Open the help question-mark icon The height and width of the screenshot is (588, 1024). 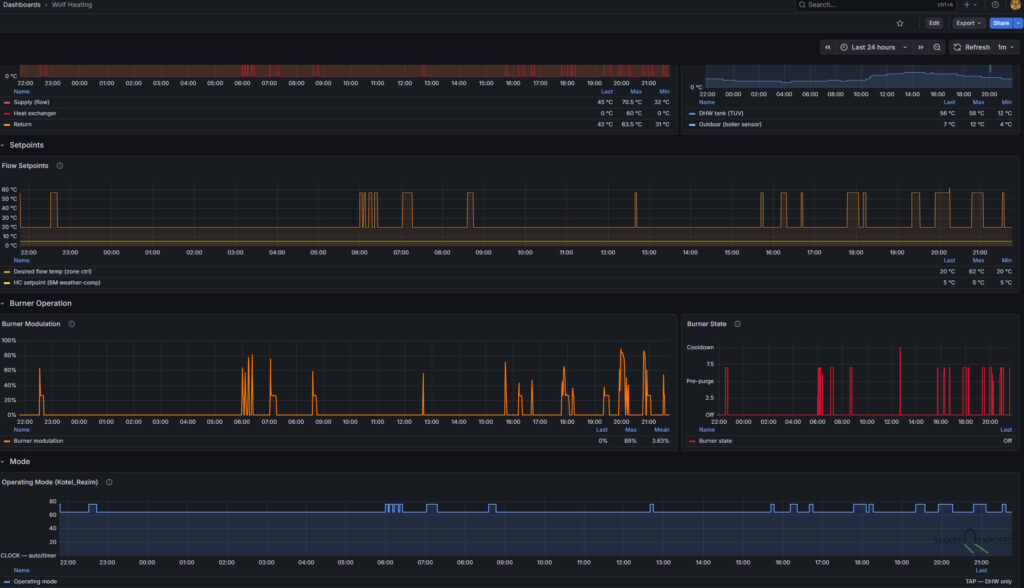click(x=995, y=5)
